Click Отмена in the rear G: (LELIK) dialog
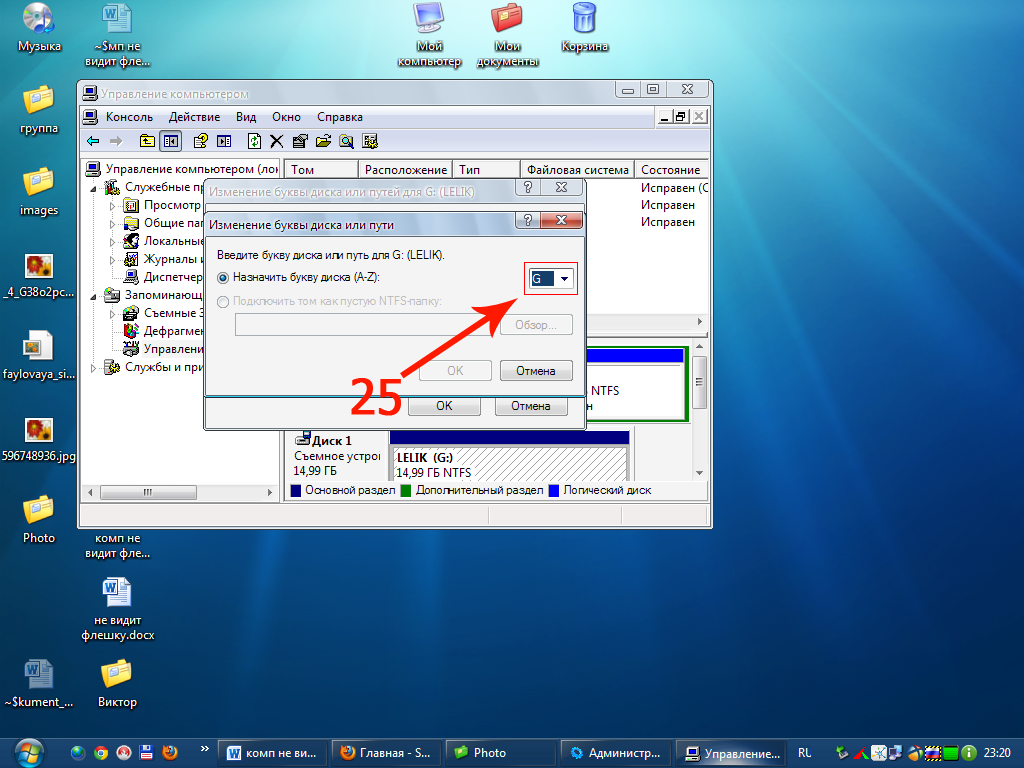The width and height of the screenshot is (1024, 768). tap(530, 406)
